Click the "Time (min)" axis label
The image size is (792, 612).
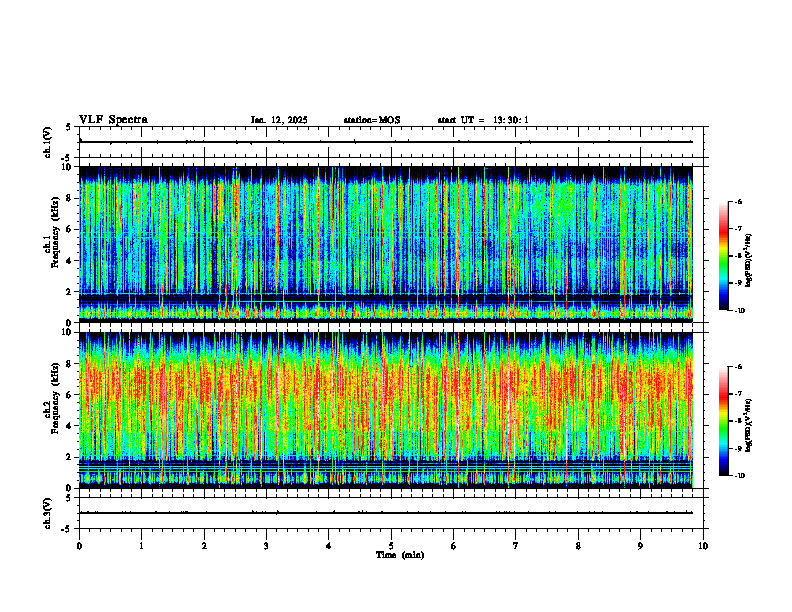pyautogui.click(x=400, y=555)
